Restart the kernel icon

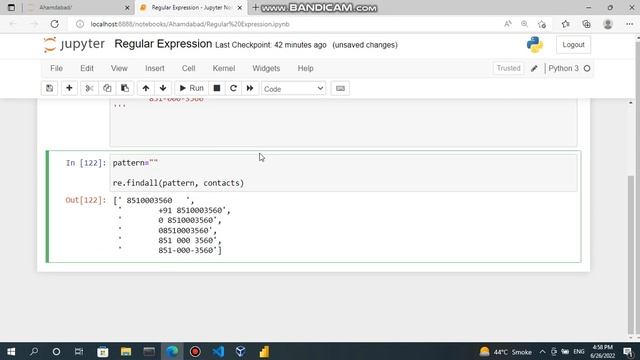click(x=233, y=88)
